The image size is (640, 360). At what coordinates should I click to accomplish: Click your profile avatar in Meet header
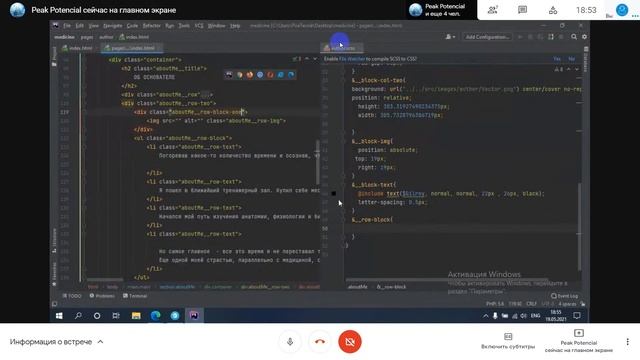pos(622,10)
